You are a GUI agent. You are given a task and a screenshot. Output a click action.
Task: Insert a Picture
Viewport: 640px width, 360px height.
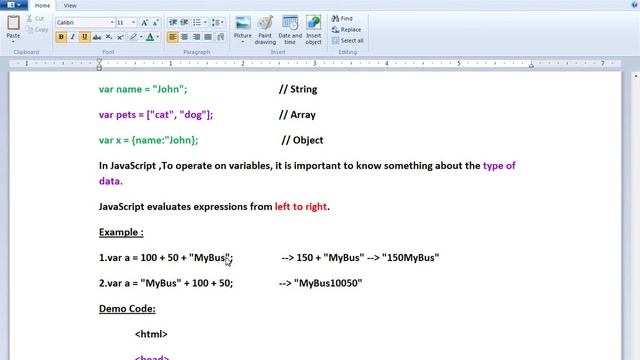pyautogui.click(x=242, y=26)
